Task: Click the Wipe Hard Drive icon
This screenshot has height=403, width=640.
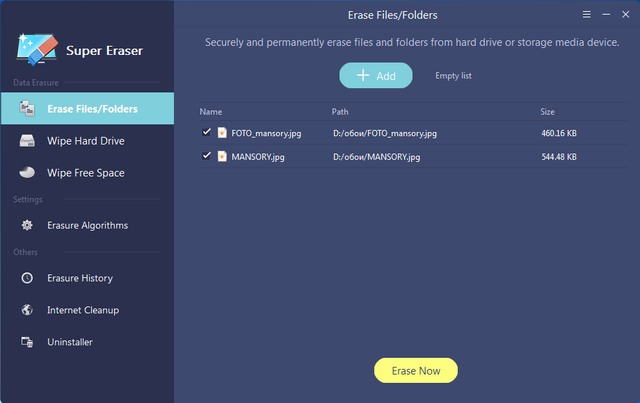Action: (28, 141)
